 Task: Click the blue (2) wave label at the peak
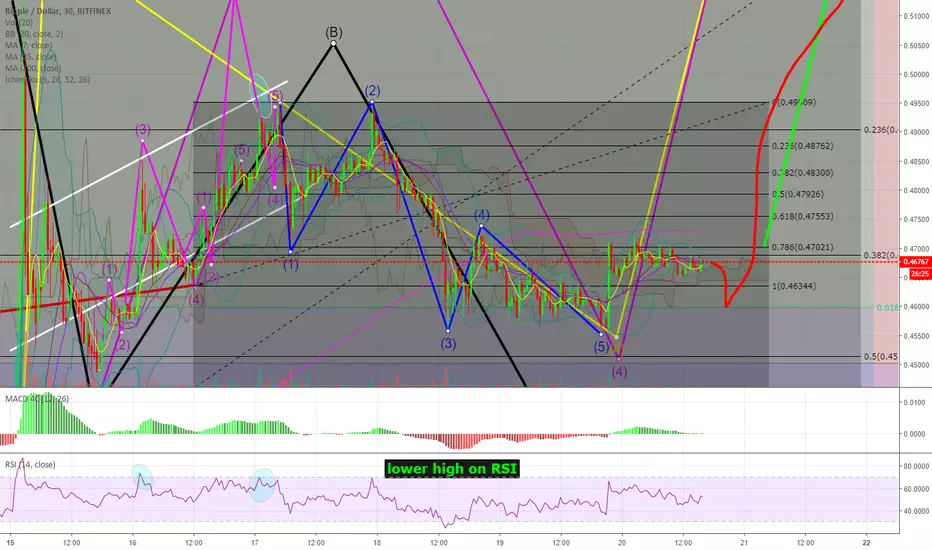pyautogui.click(x=372, y=90)
